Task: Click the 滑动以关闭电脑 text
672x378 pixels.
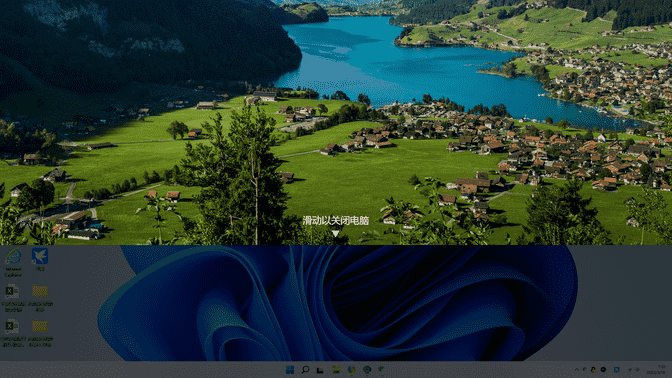Action: 336,221
